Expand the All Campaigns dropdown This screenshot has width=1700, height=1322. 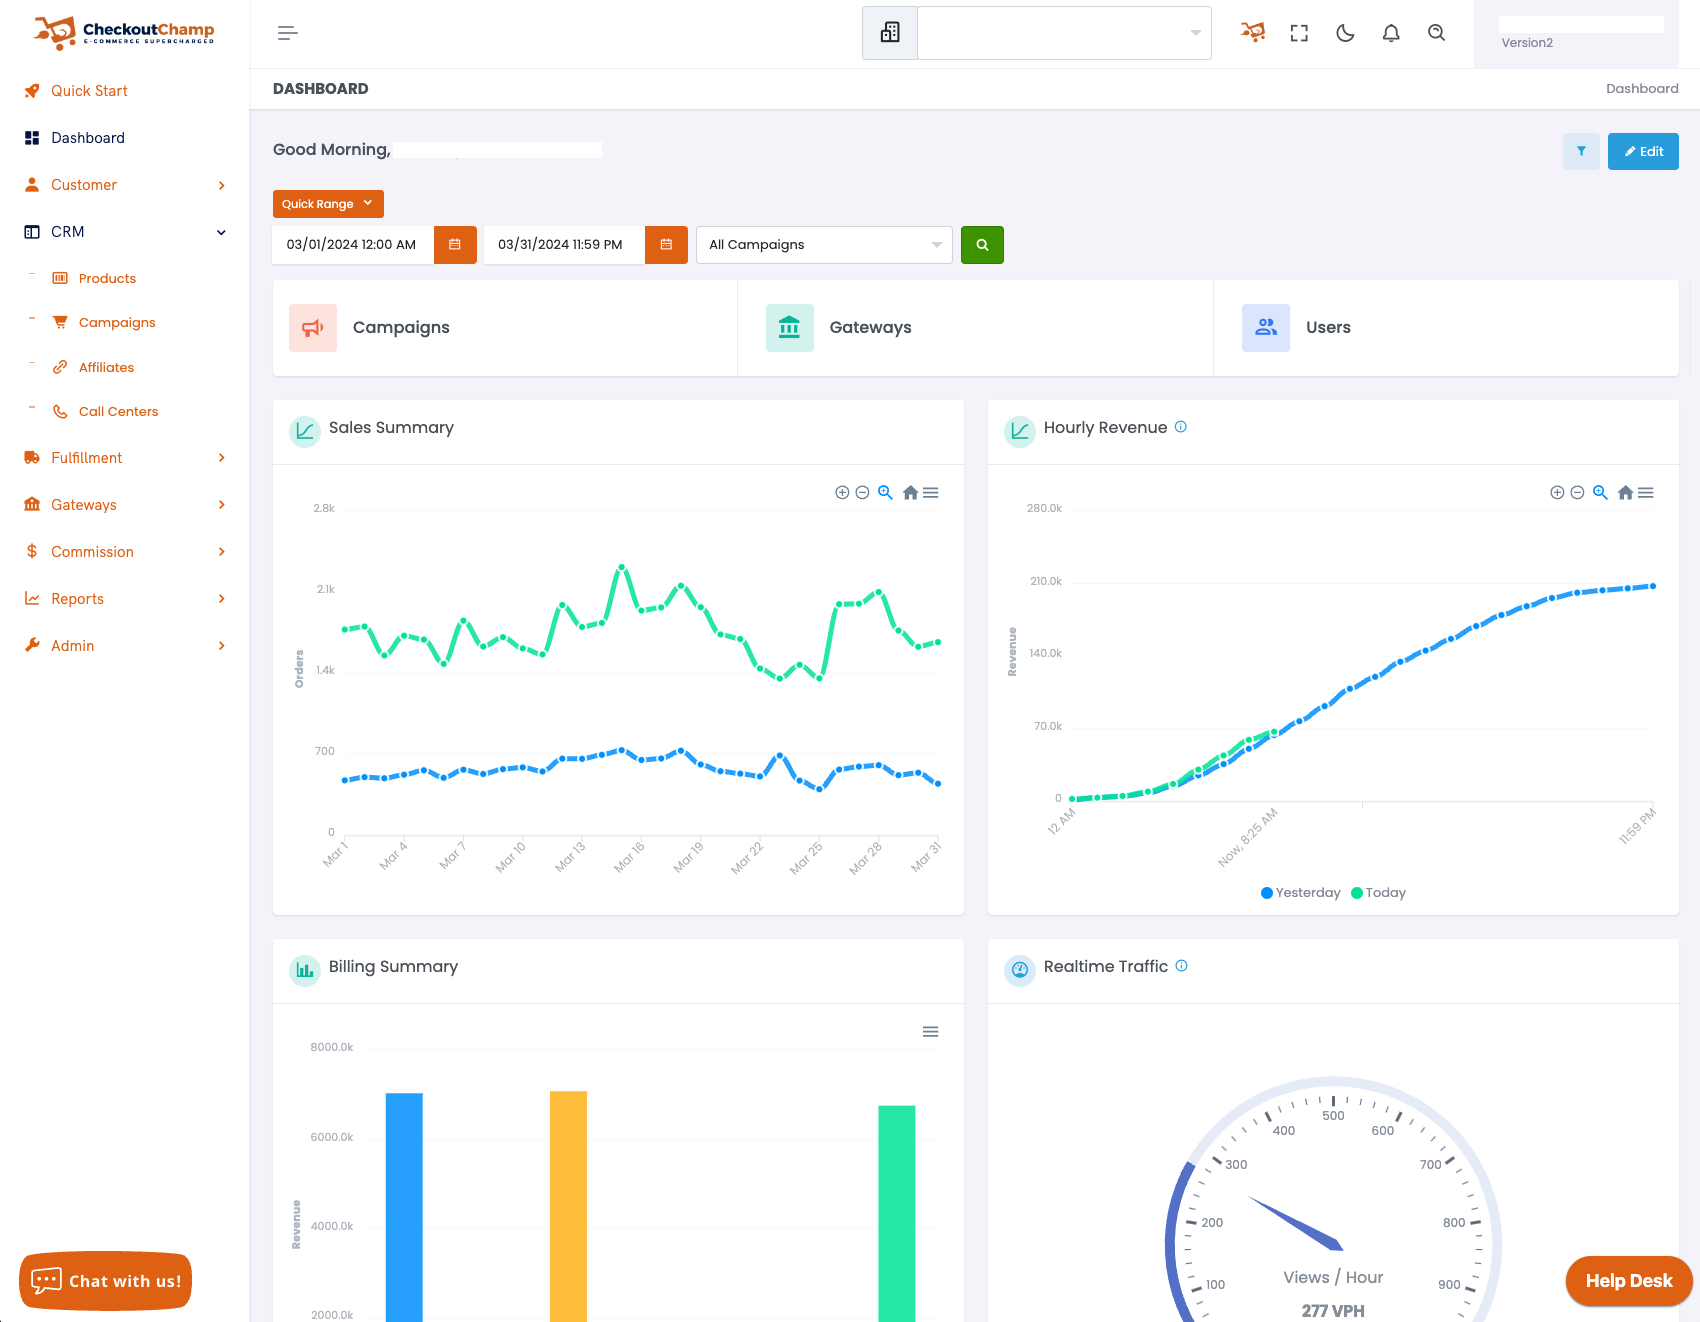824,245
